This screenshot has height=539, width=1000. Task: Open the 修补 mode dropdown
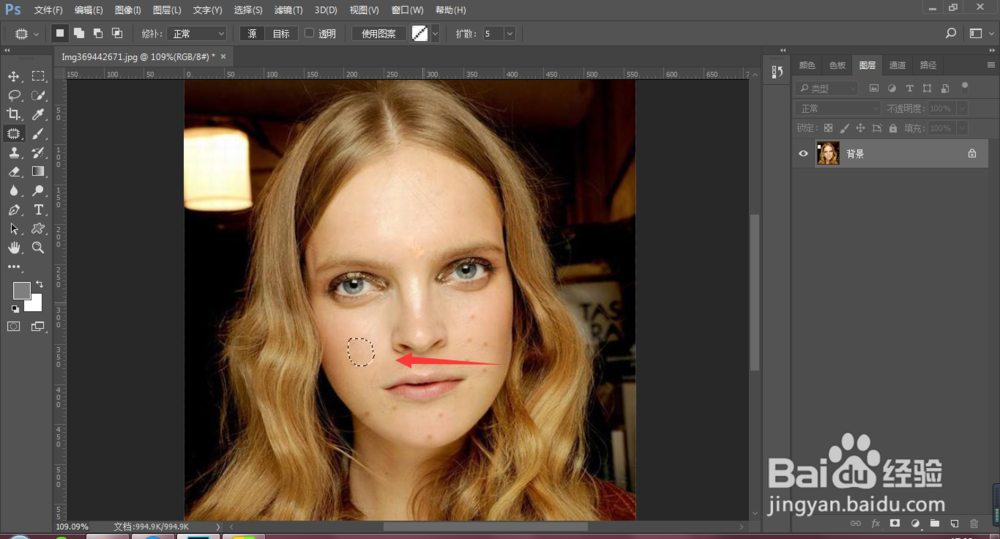(197, 33)
